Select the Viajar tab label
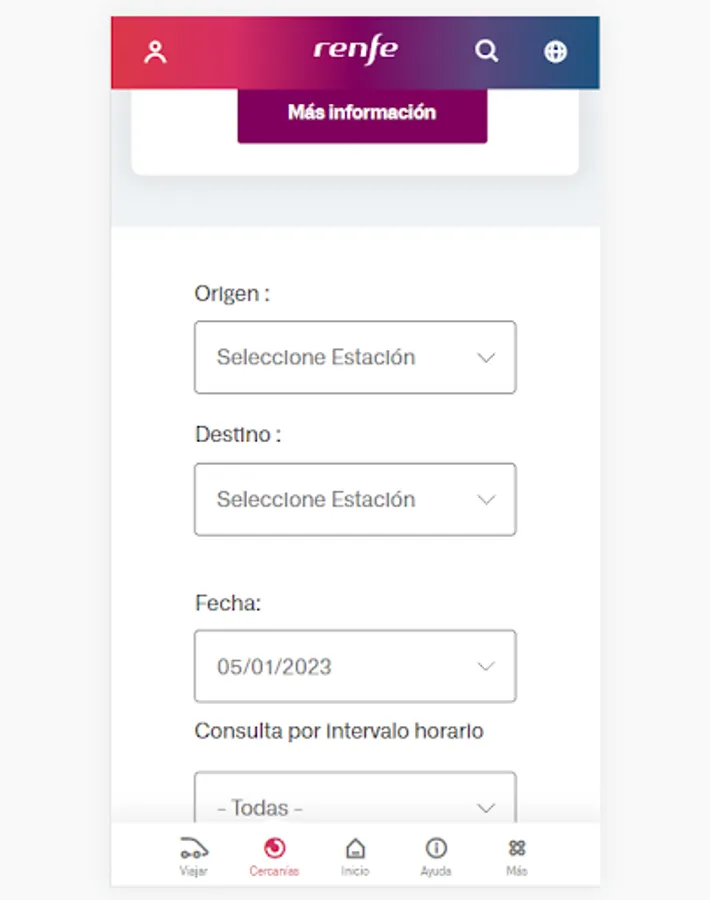The image size is (710, 900). pos(194,872)
